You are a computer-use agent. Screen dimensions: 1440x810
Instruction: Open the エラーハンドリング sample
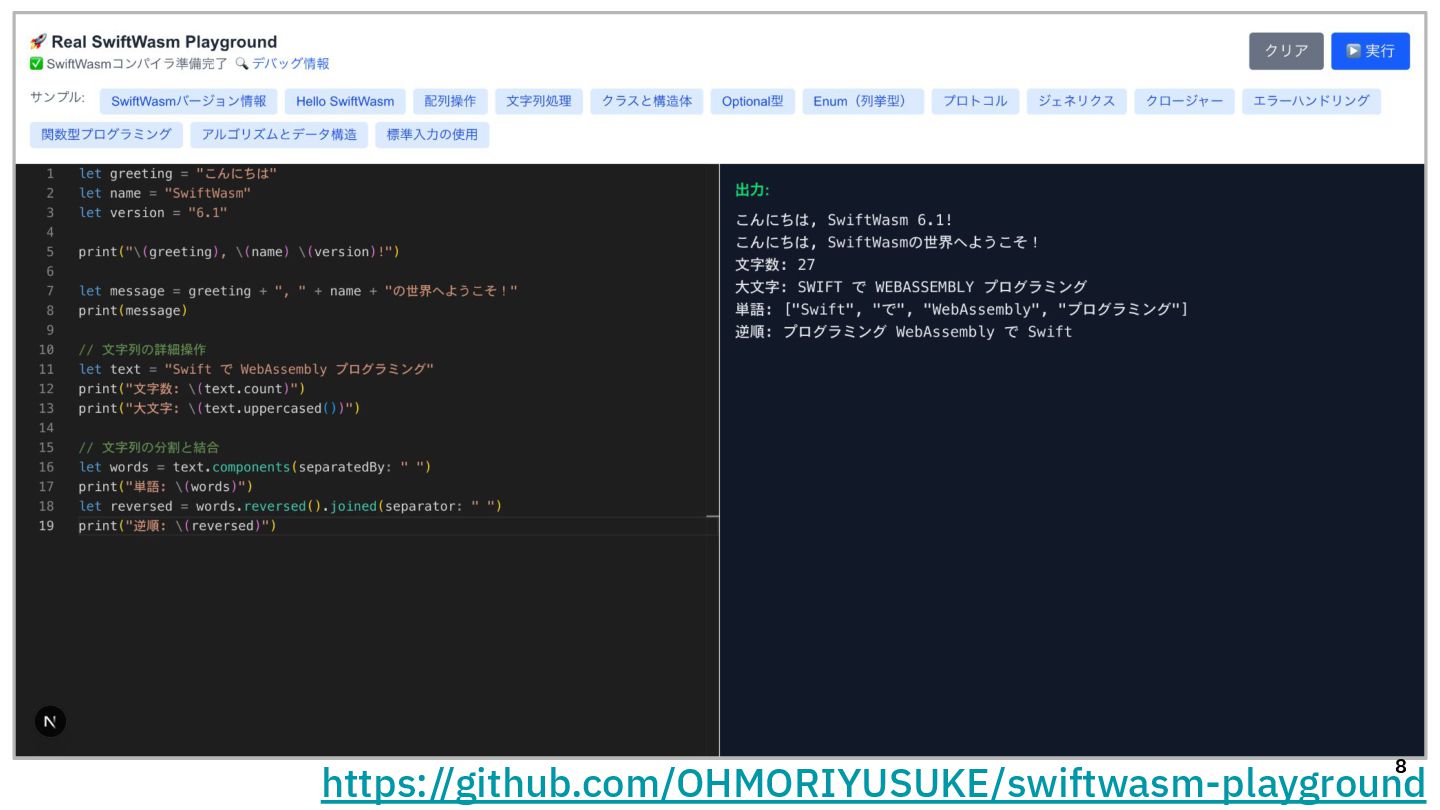(x=1311, y=101)
